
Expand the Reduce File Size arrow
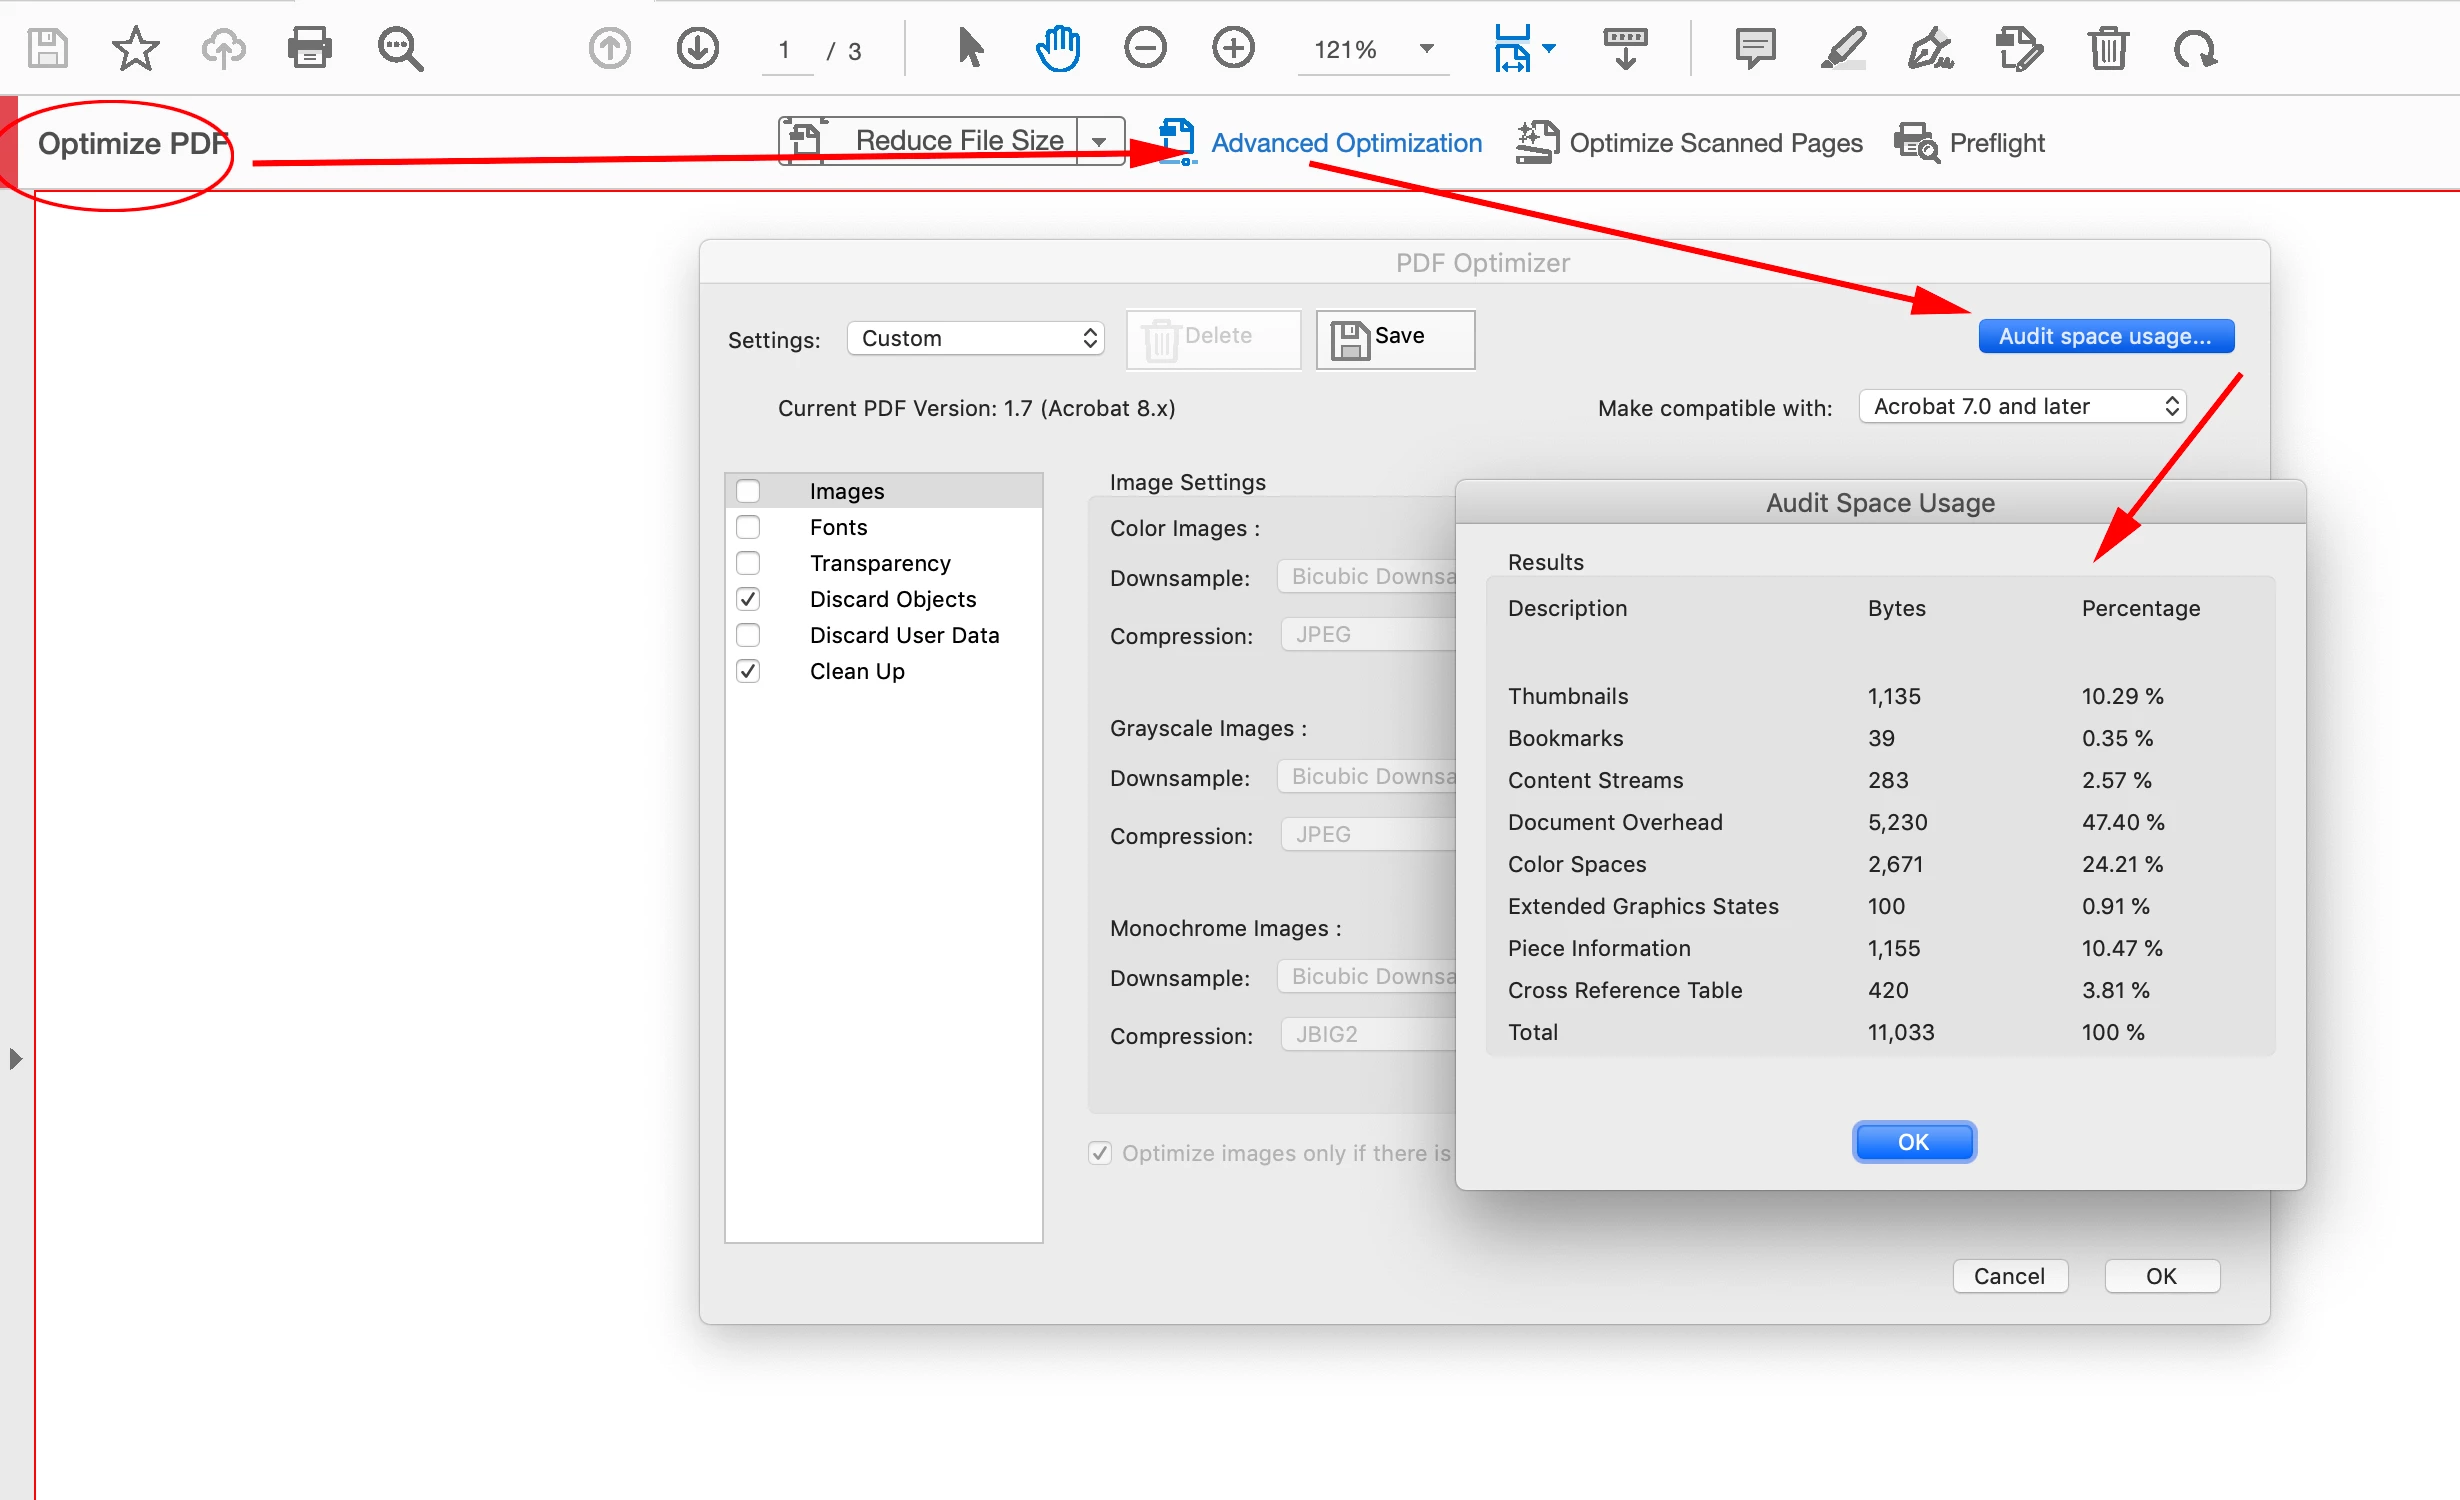pos(1100,142)
